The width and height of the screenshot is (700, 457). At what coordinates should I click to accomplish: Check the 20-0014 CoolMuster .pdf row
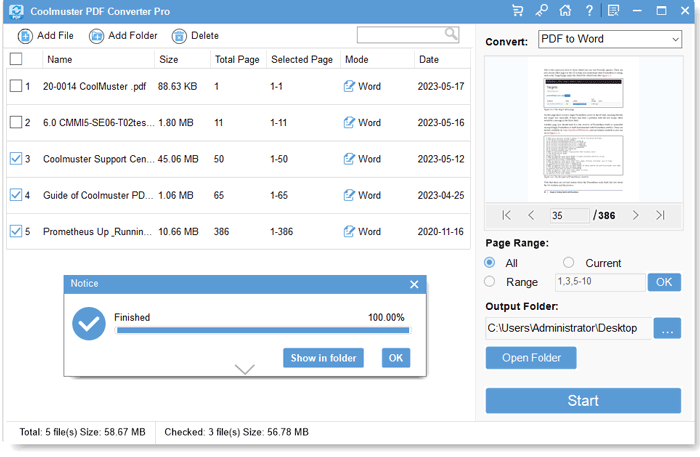pos(16,86)
